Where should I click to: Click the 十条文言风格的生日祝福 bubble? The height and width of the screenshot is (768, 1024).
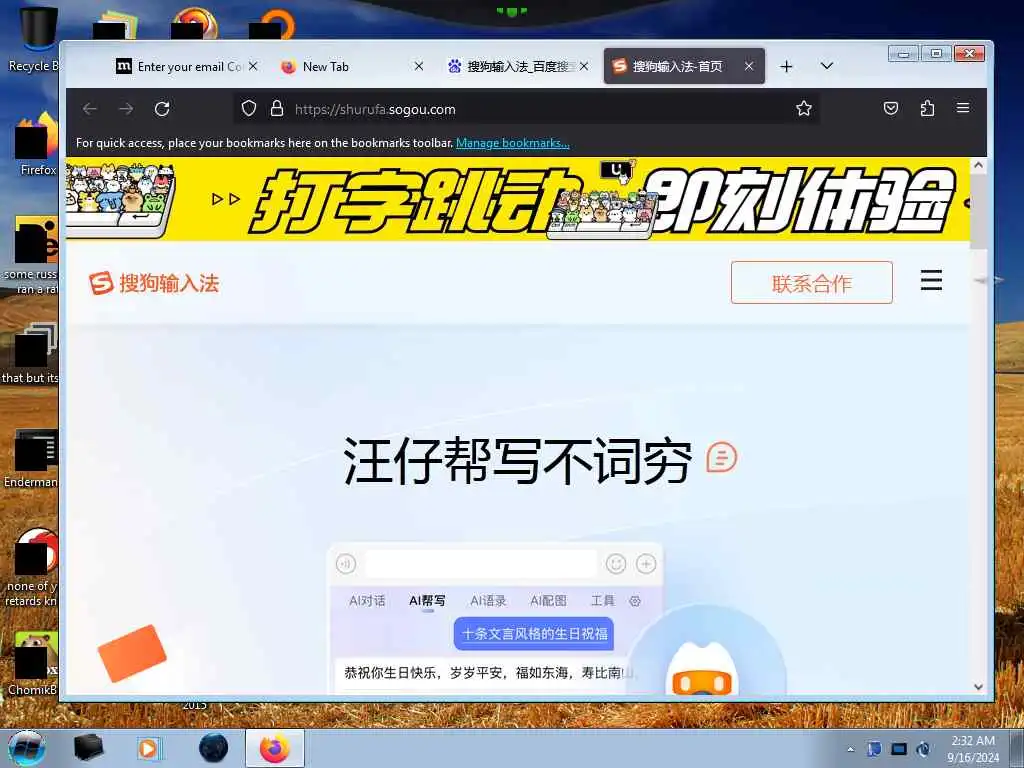tap(534, 633)
